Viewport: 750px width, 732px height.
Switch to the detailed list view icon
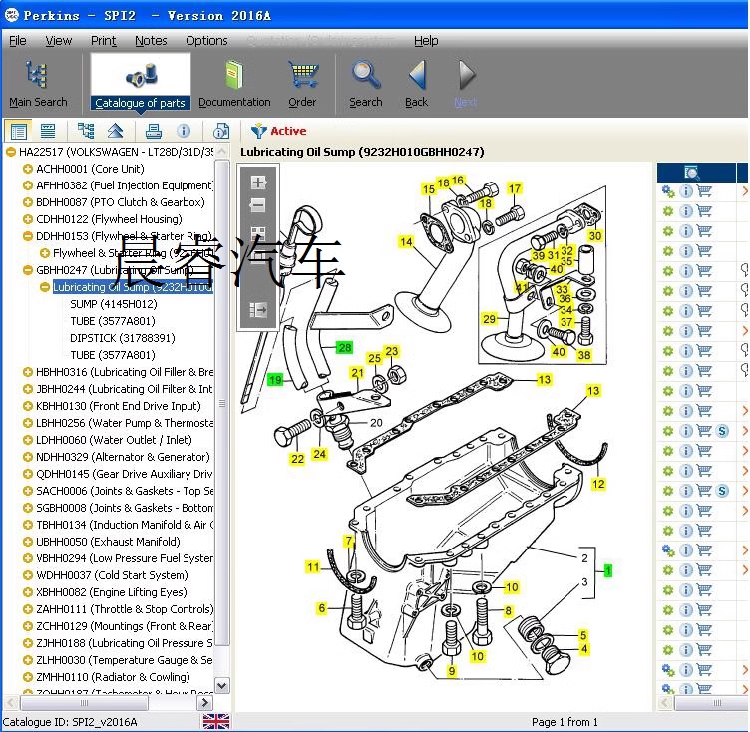(19, 131)
